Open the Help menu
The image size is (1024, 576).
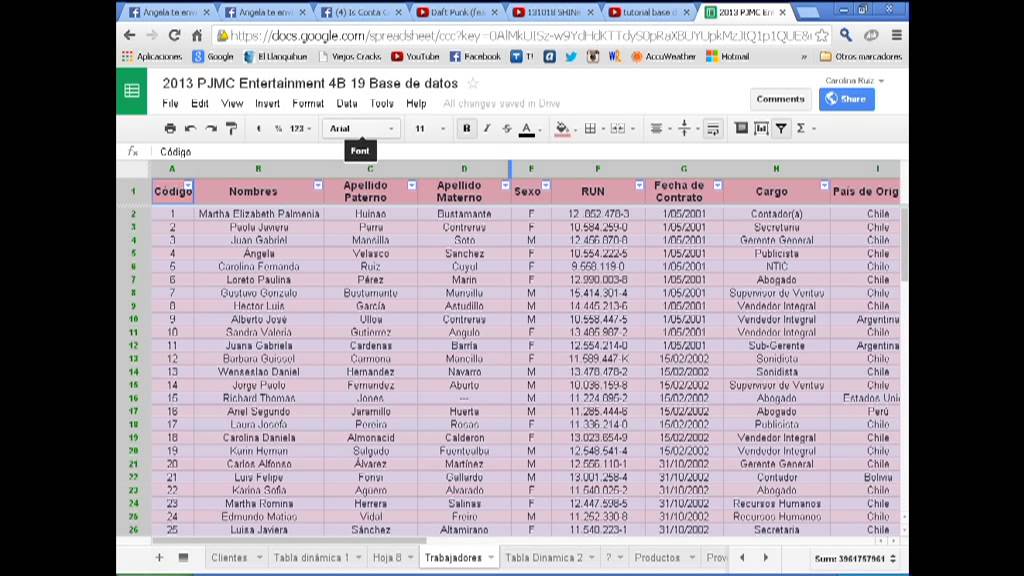pyautogui.click(x=416, y=103)
